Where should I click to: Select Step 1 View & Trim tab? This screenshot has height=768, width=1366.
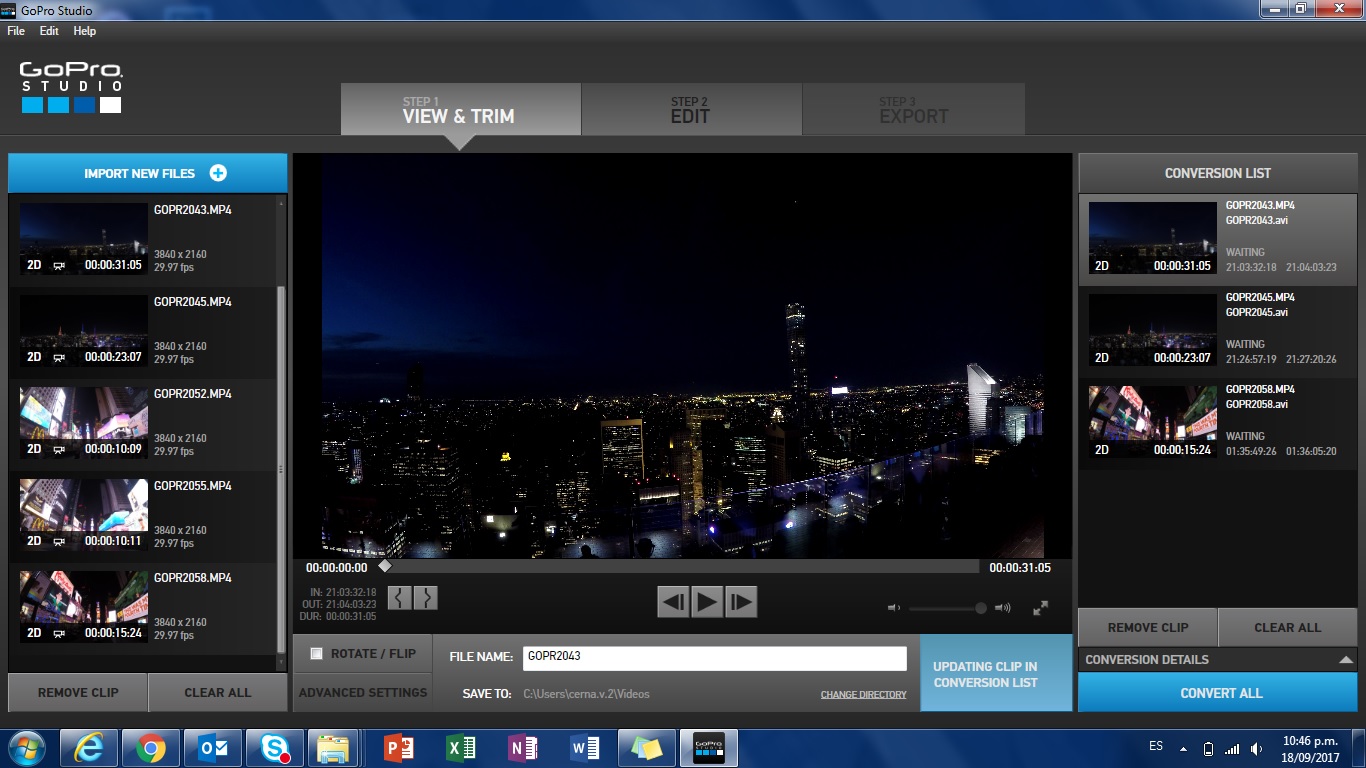460,109
